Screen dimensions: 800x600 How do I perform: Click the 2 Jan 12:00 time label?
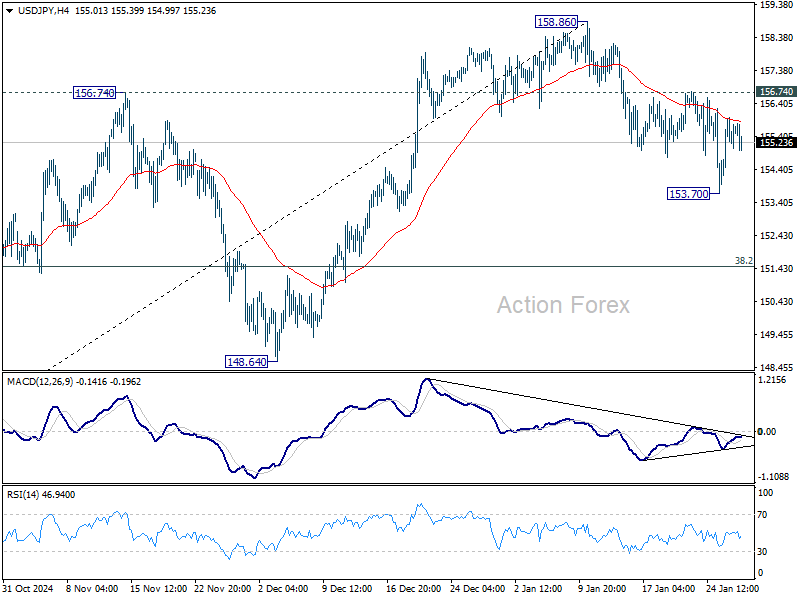point(540,588)
